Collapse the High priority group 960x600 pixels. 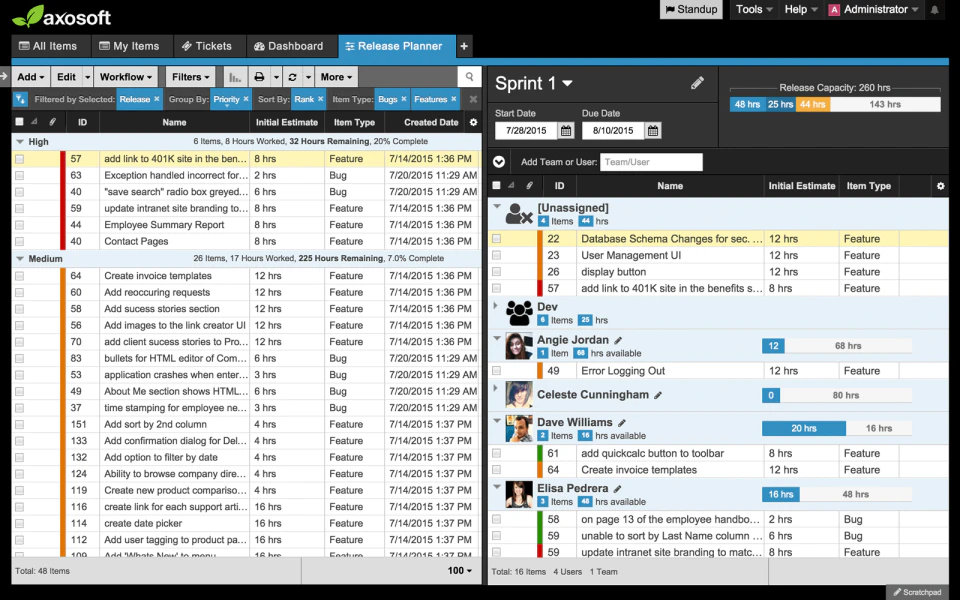click(19, 143)
